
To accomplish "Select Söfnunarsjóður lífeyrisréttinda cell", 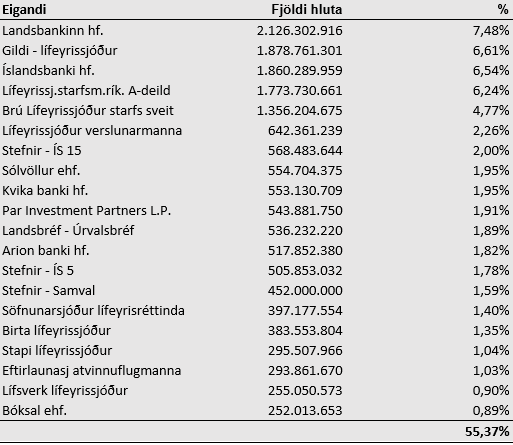I will [93, 311].
